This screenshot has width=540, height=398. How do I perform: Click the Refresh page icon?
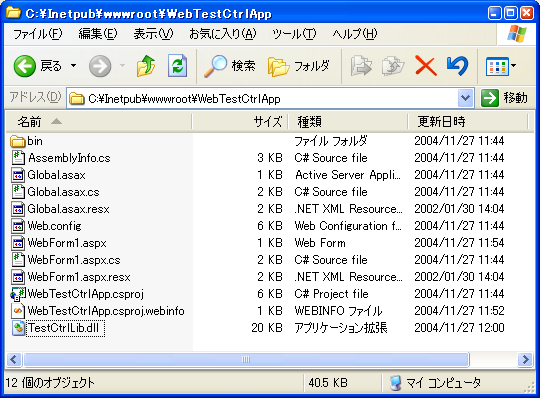177,65
